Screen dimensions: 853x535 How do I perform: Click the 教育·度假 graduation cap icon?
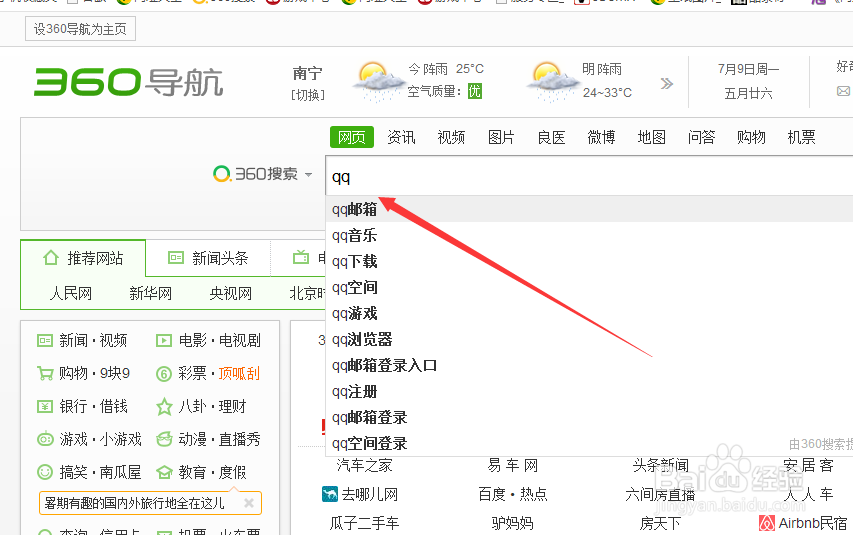(x=164, y=472)
